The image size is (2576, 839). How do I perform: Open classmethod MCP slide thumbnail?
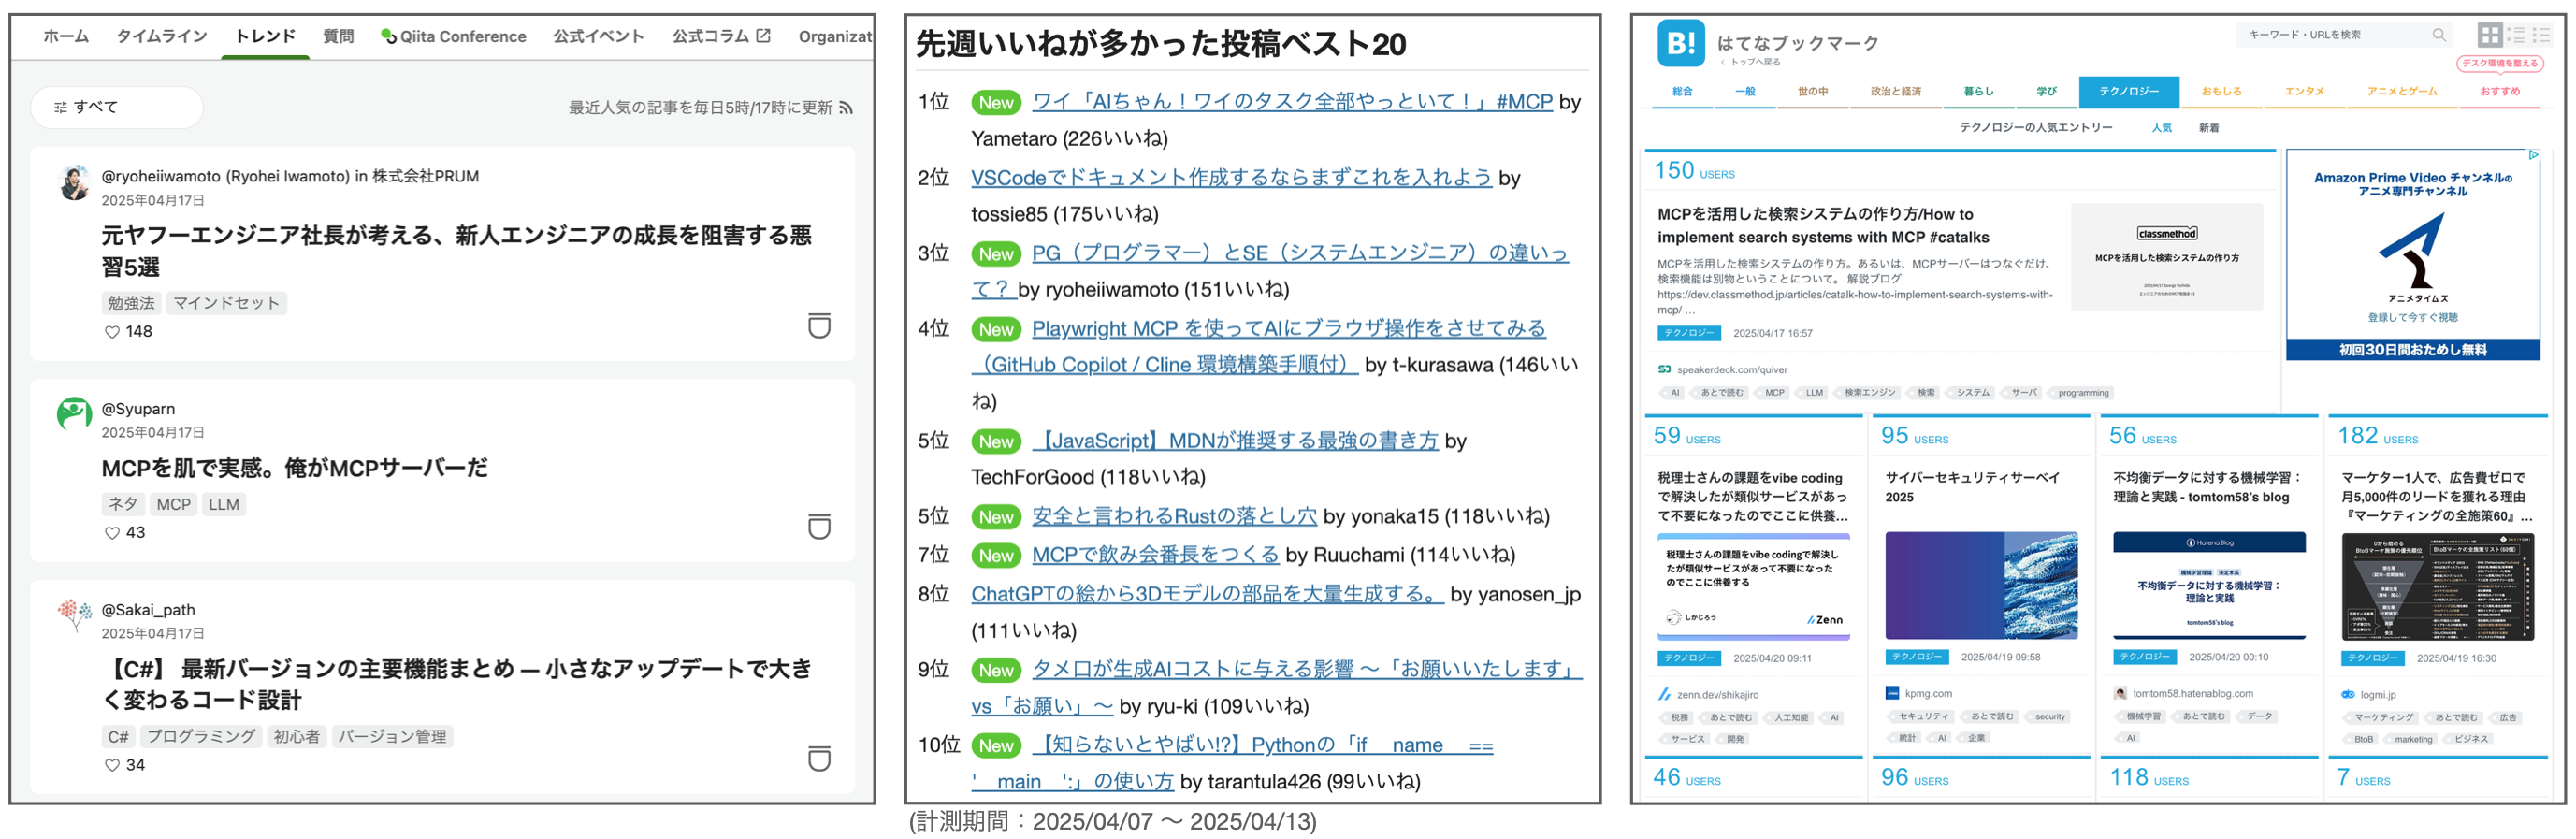pos(2166,257)
